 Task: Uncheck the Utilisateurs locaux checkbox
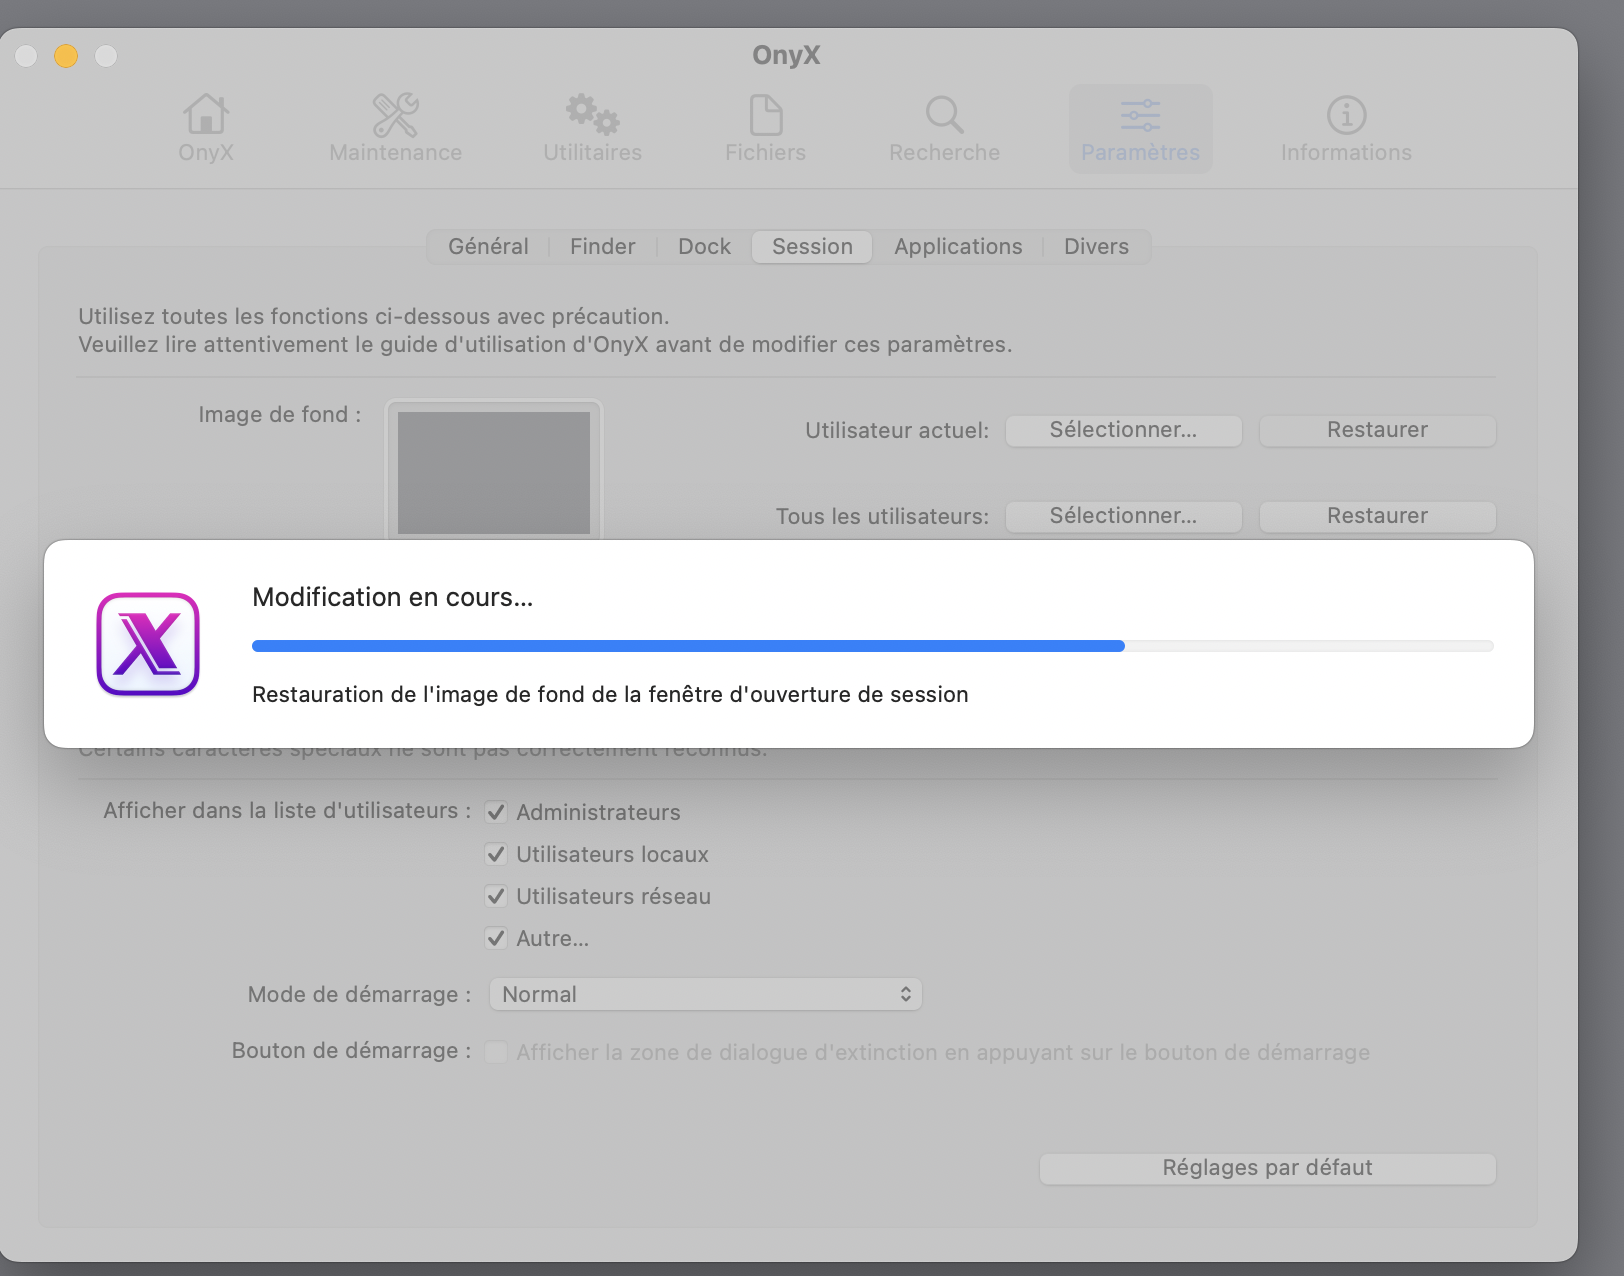(x=496, y=854)
